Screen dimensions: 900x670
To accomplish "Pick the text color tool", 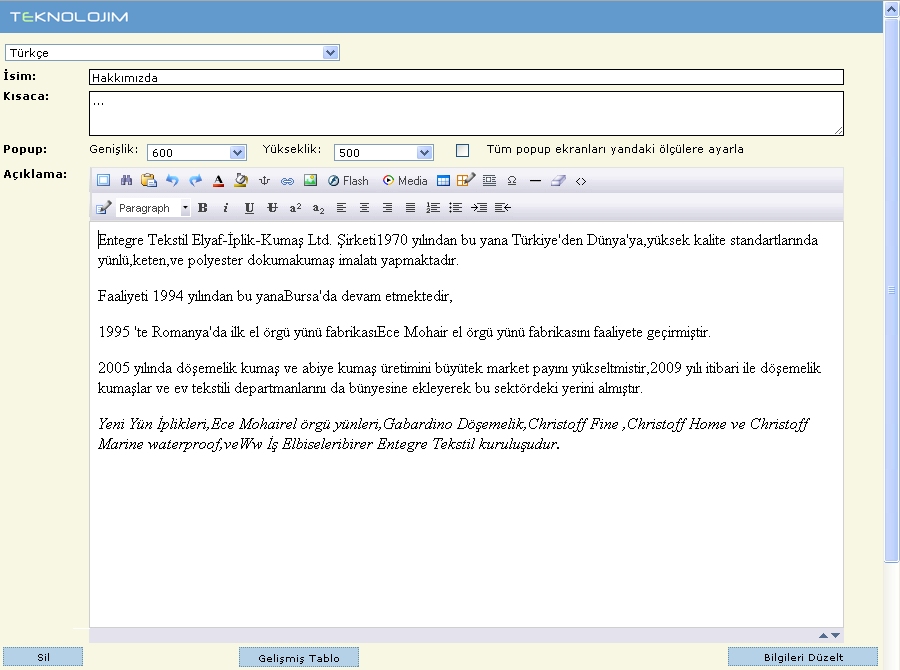I will click(218, 181).
